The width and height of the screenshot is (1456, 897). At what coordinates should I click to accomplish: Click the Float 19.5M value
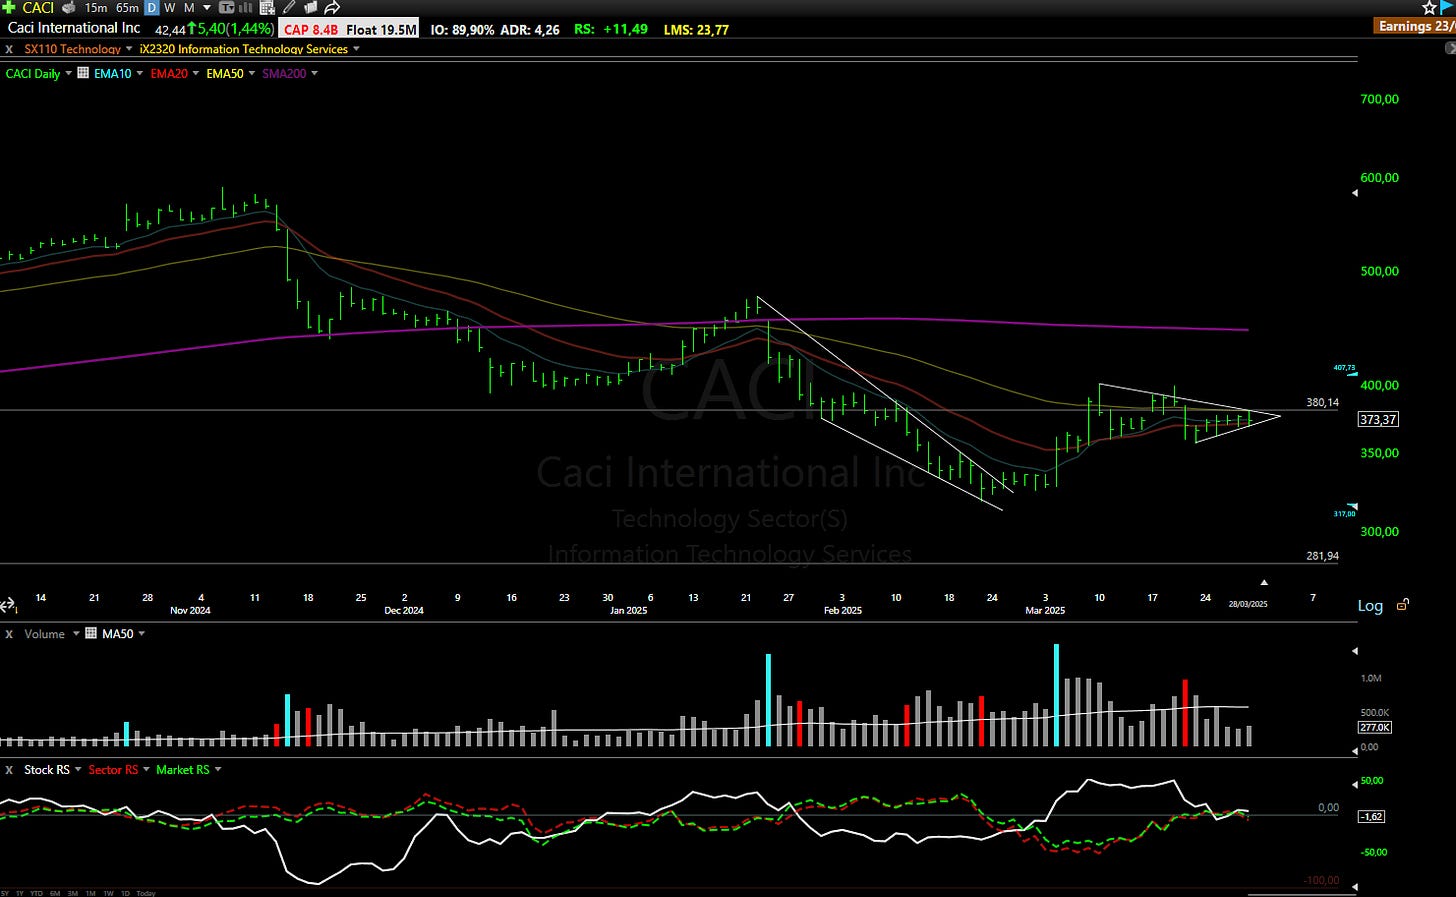point(381,30)
